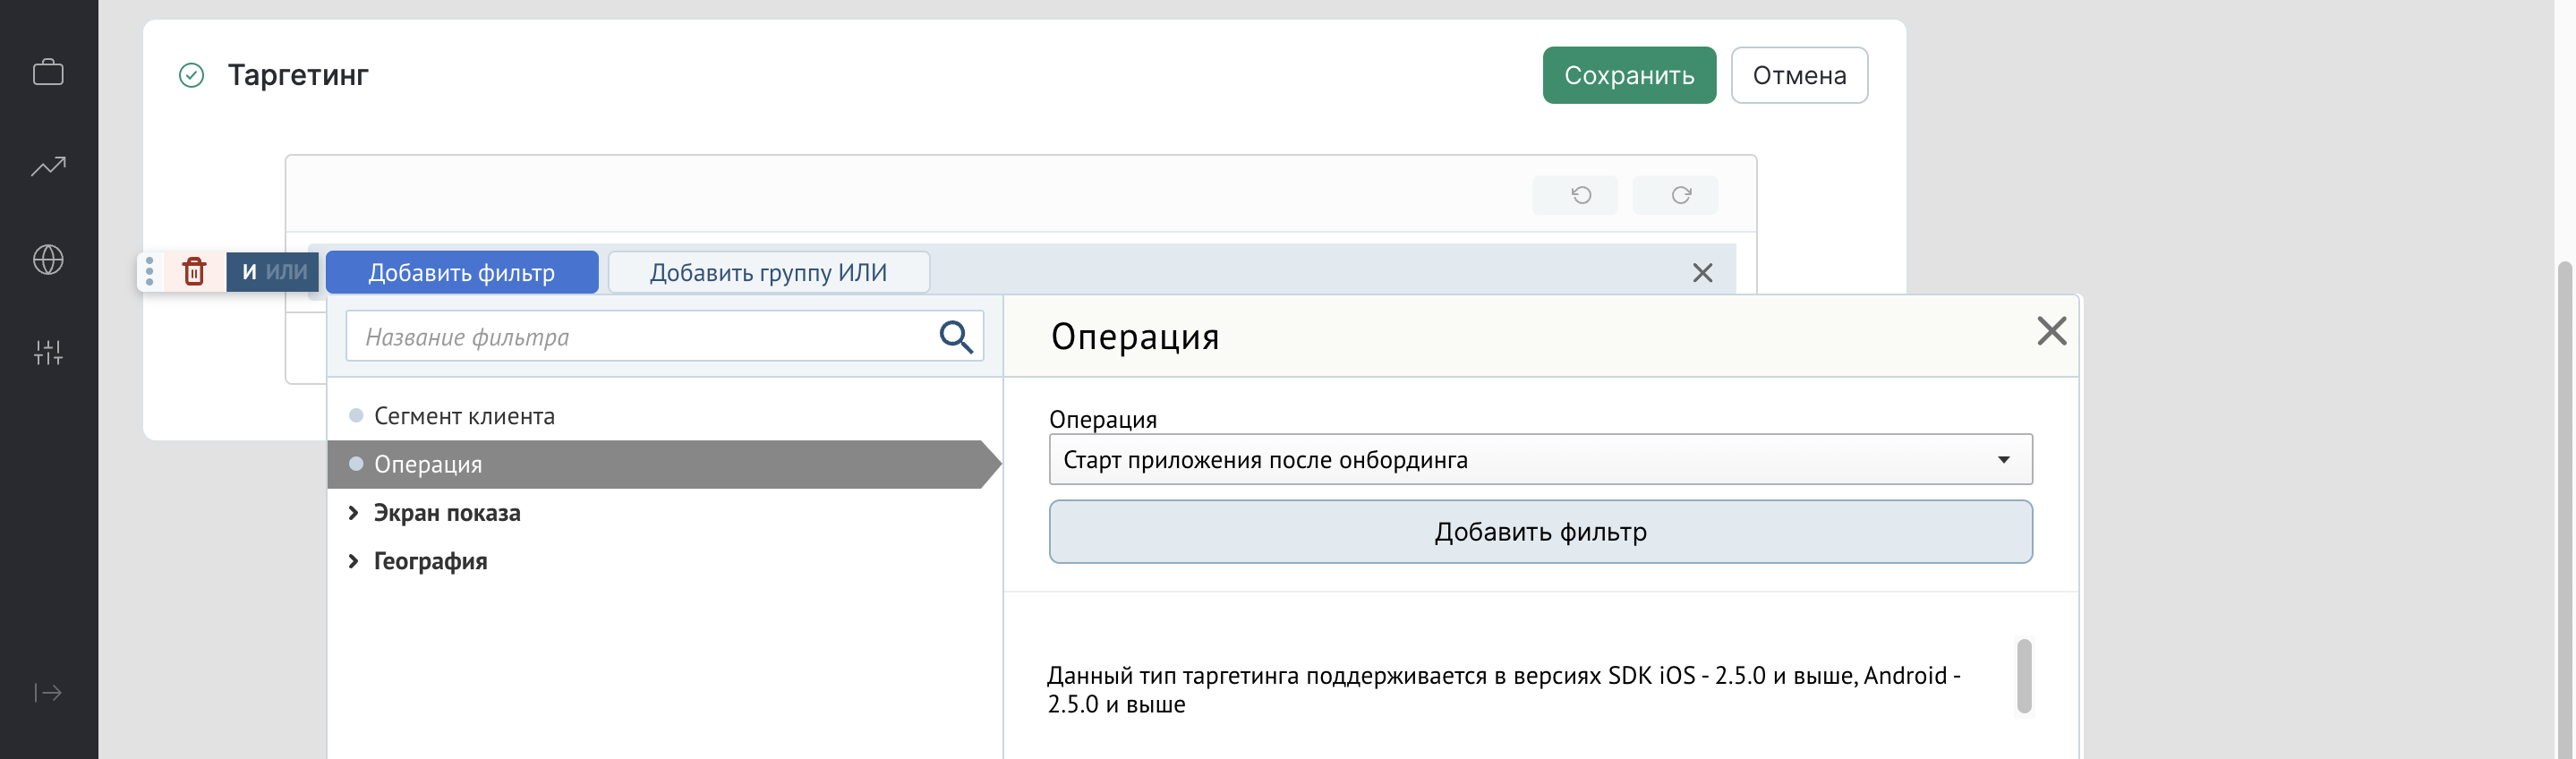Select Сегмент клиента filter

[464, 416]
